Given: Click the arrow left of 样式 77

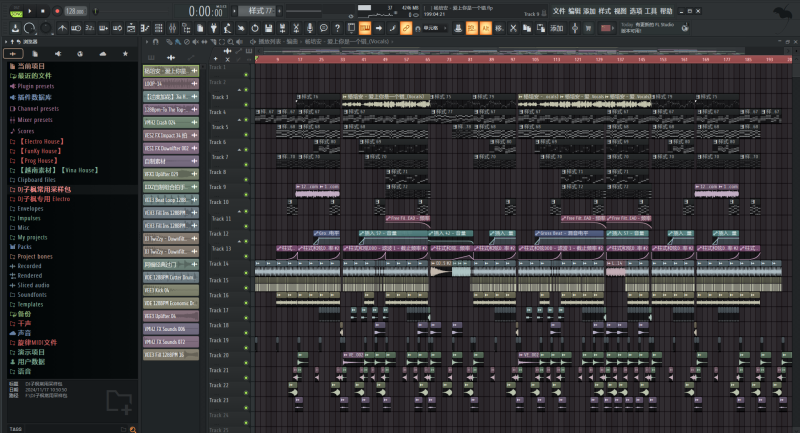Looking at the screenshot, I should click(235, 11).
